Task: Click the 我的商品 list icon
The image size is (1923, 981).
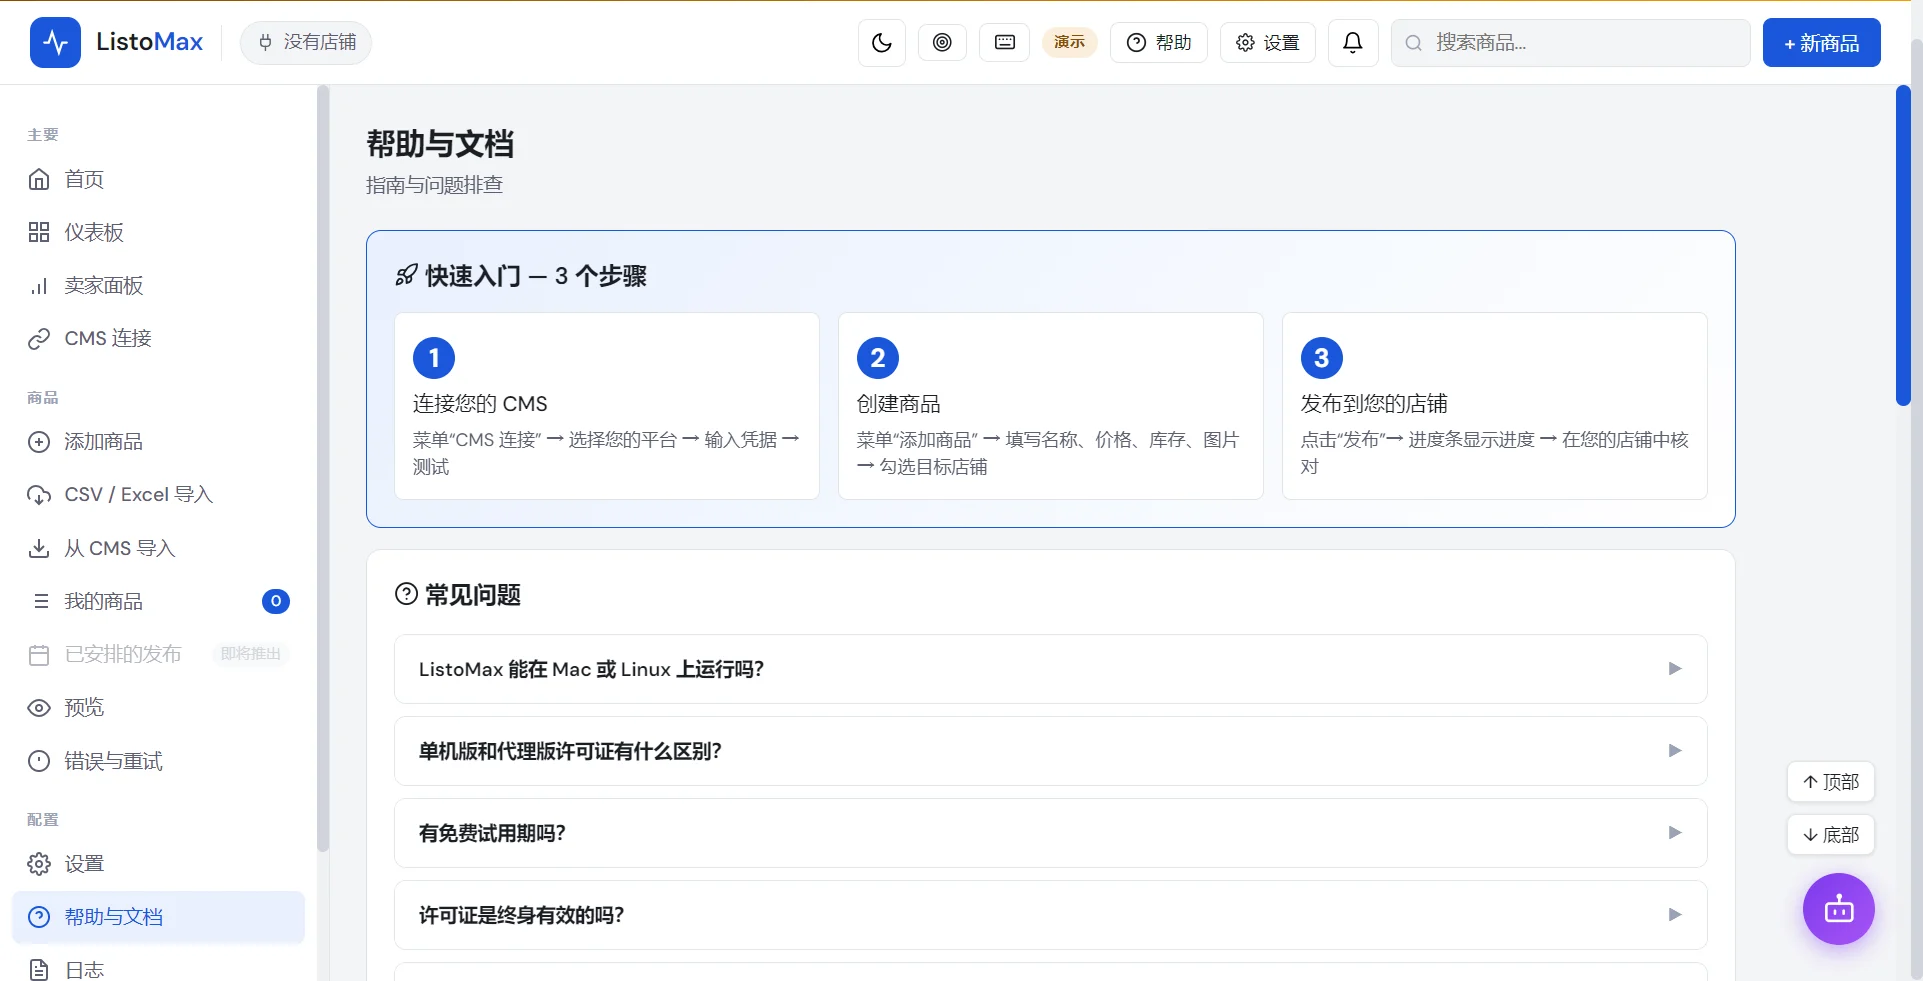Action: click(41, 601)
